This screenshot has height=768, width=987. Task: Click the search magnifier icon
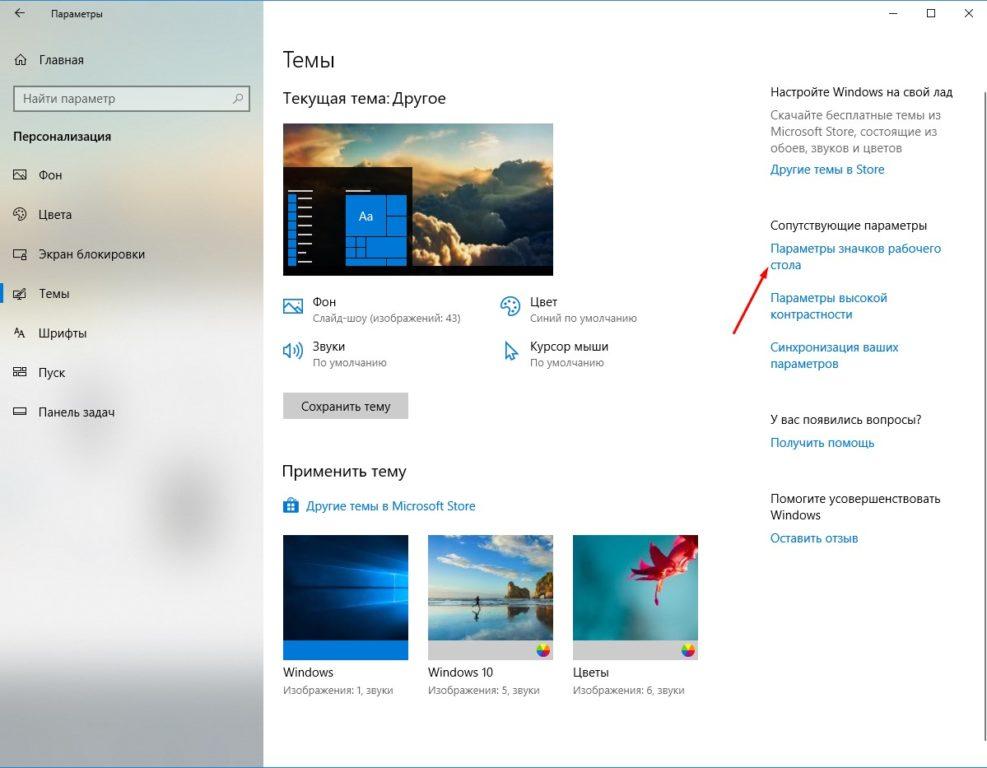(x=238, y=98)
